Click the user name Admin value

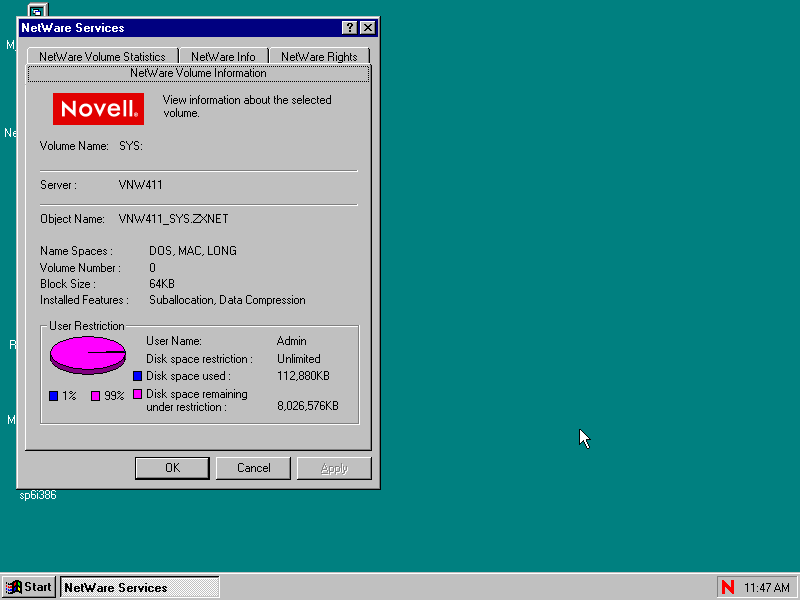pyautogui.click(x=291, y=341)
